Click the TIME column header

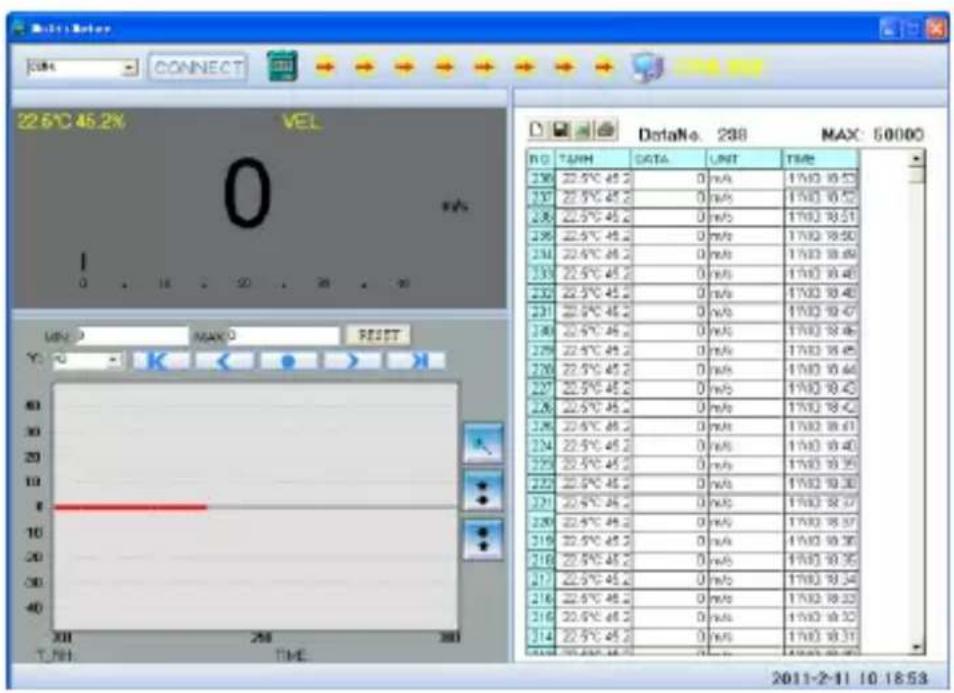tap(820, 159)
